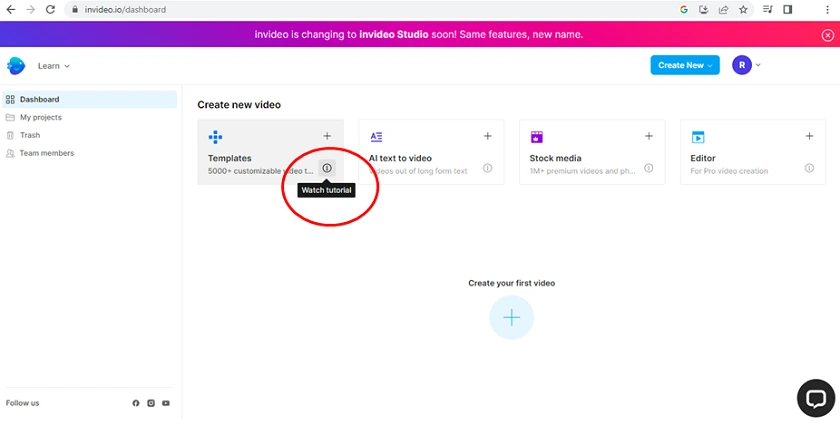Reload the page with refresh icon
Screen dimensions: 840x425
[x=50, y=9]
